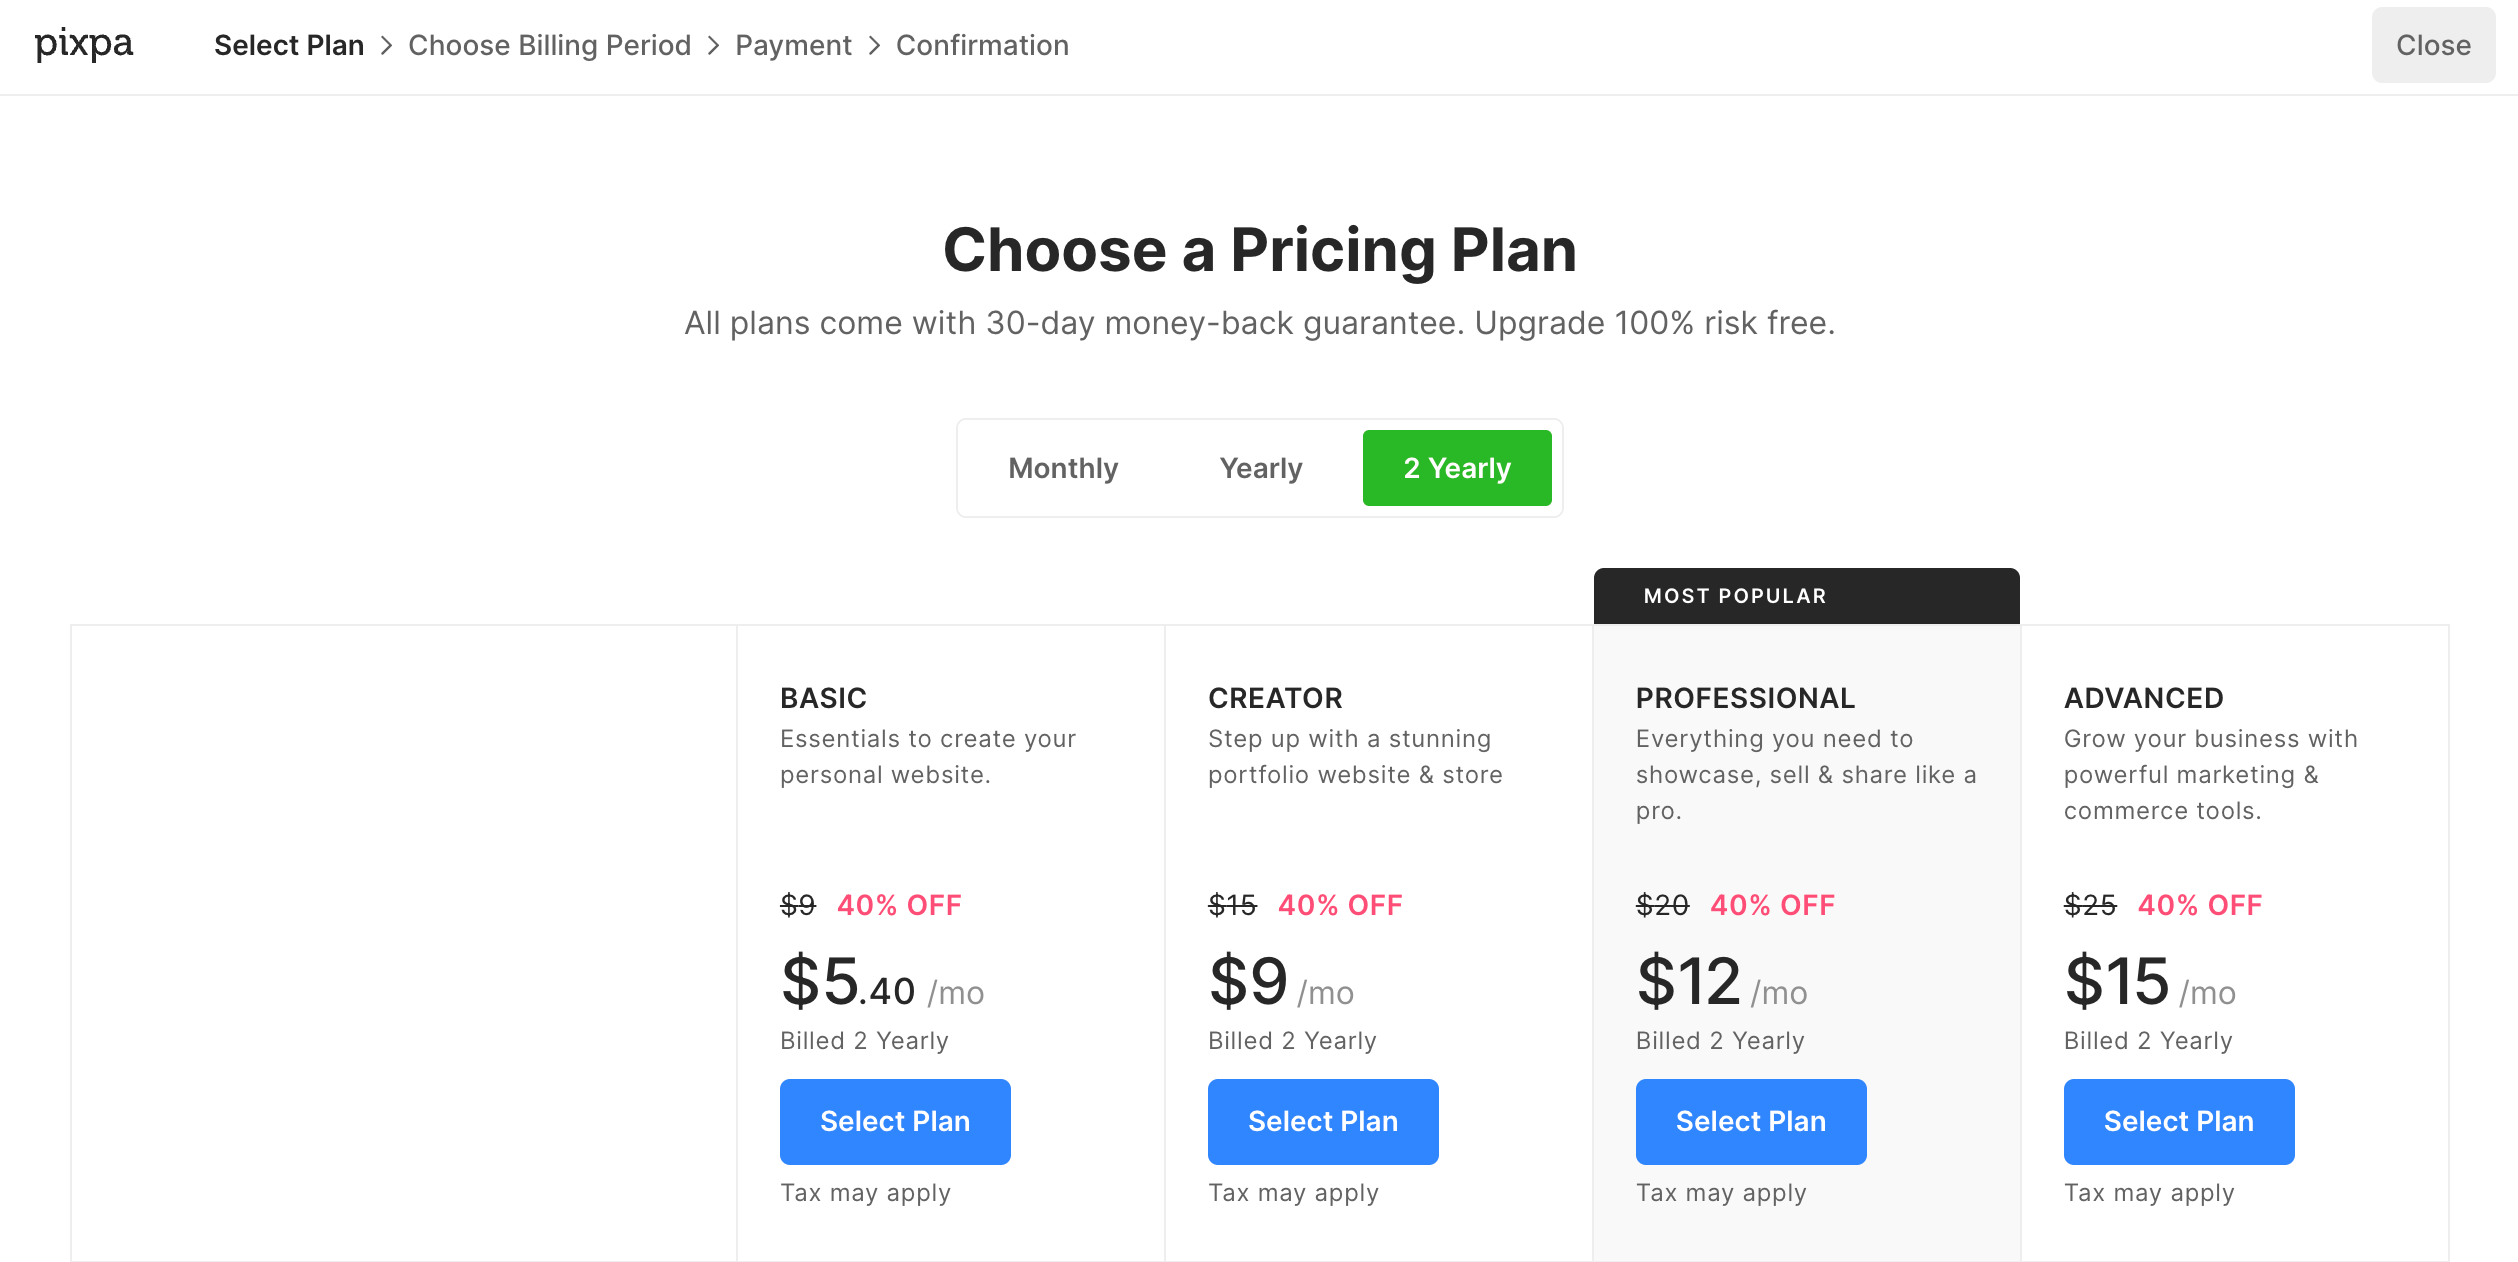Image resolution: width=2518 pixels, height=1262 pixels.
Task: Open Choose Billing Period breadcrumb step
Action: tap(549, 46)
